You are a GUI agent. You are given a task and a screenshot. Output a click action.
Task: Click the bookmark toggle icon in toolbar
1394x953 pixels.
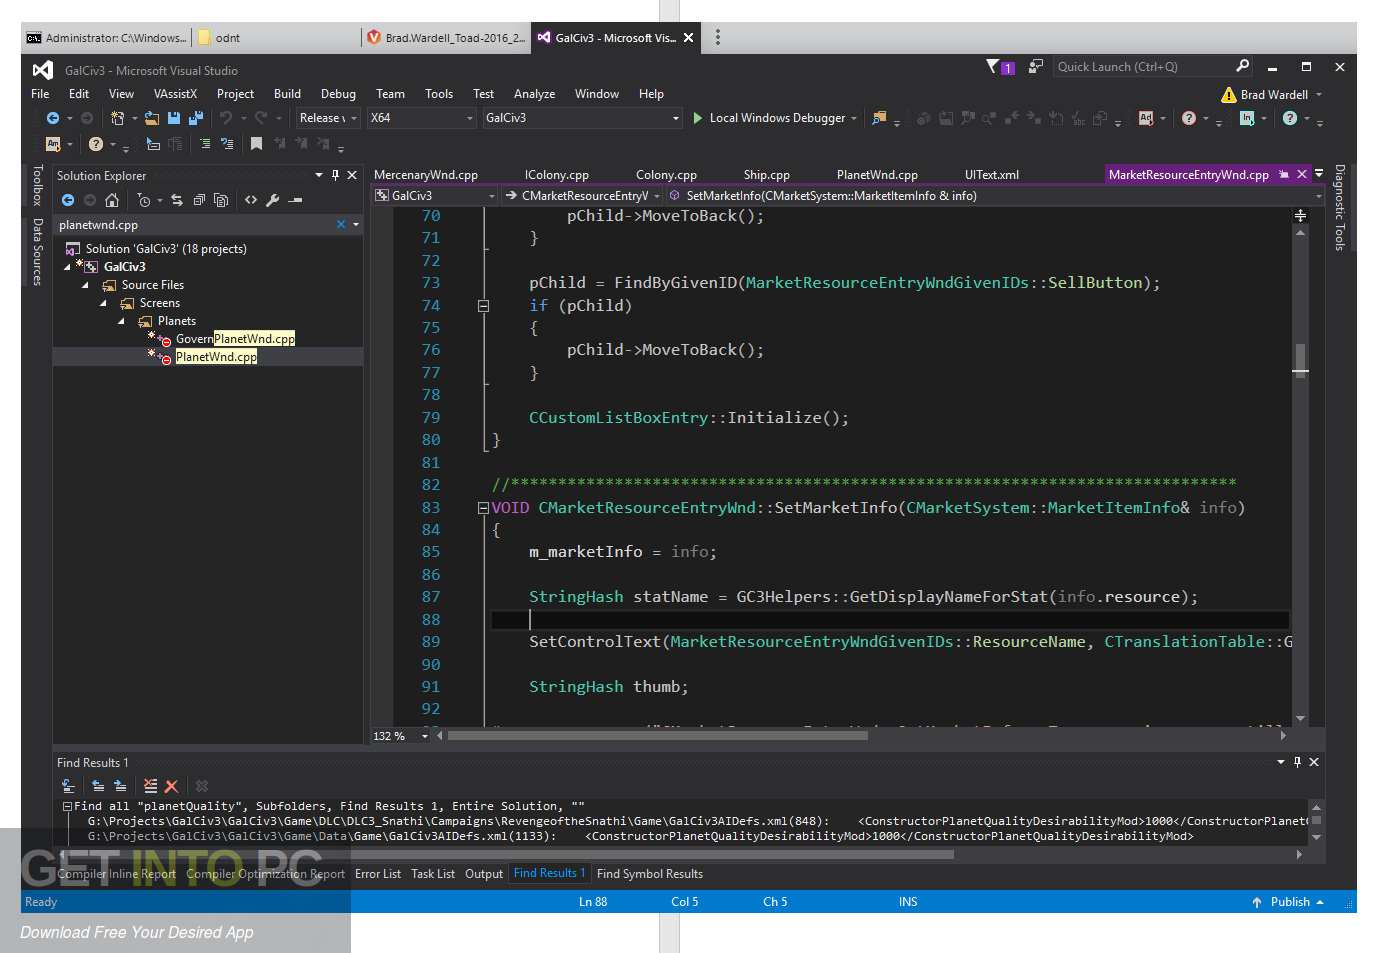(x=256, y=144)
